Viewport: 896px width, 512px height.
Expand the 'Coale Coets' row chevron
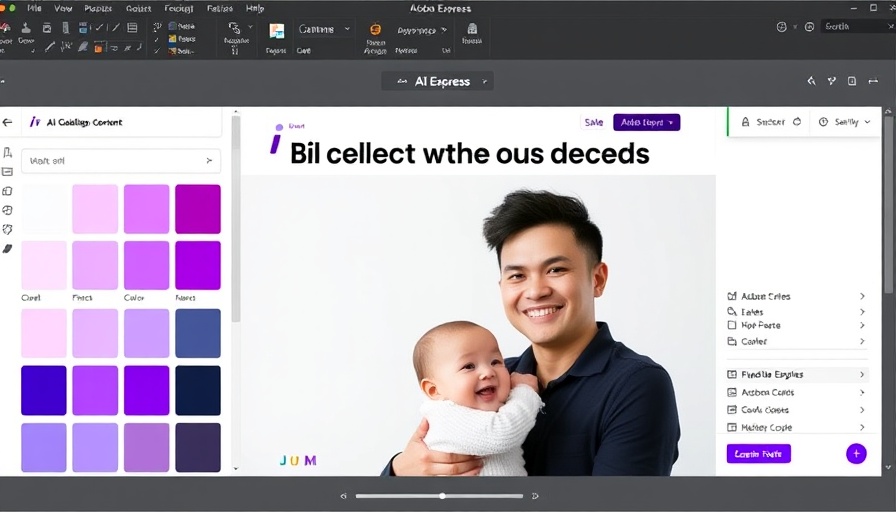pyautogui.click(x=862, y=410)
